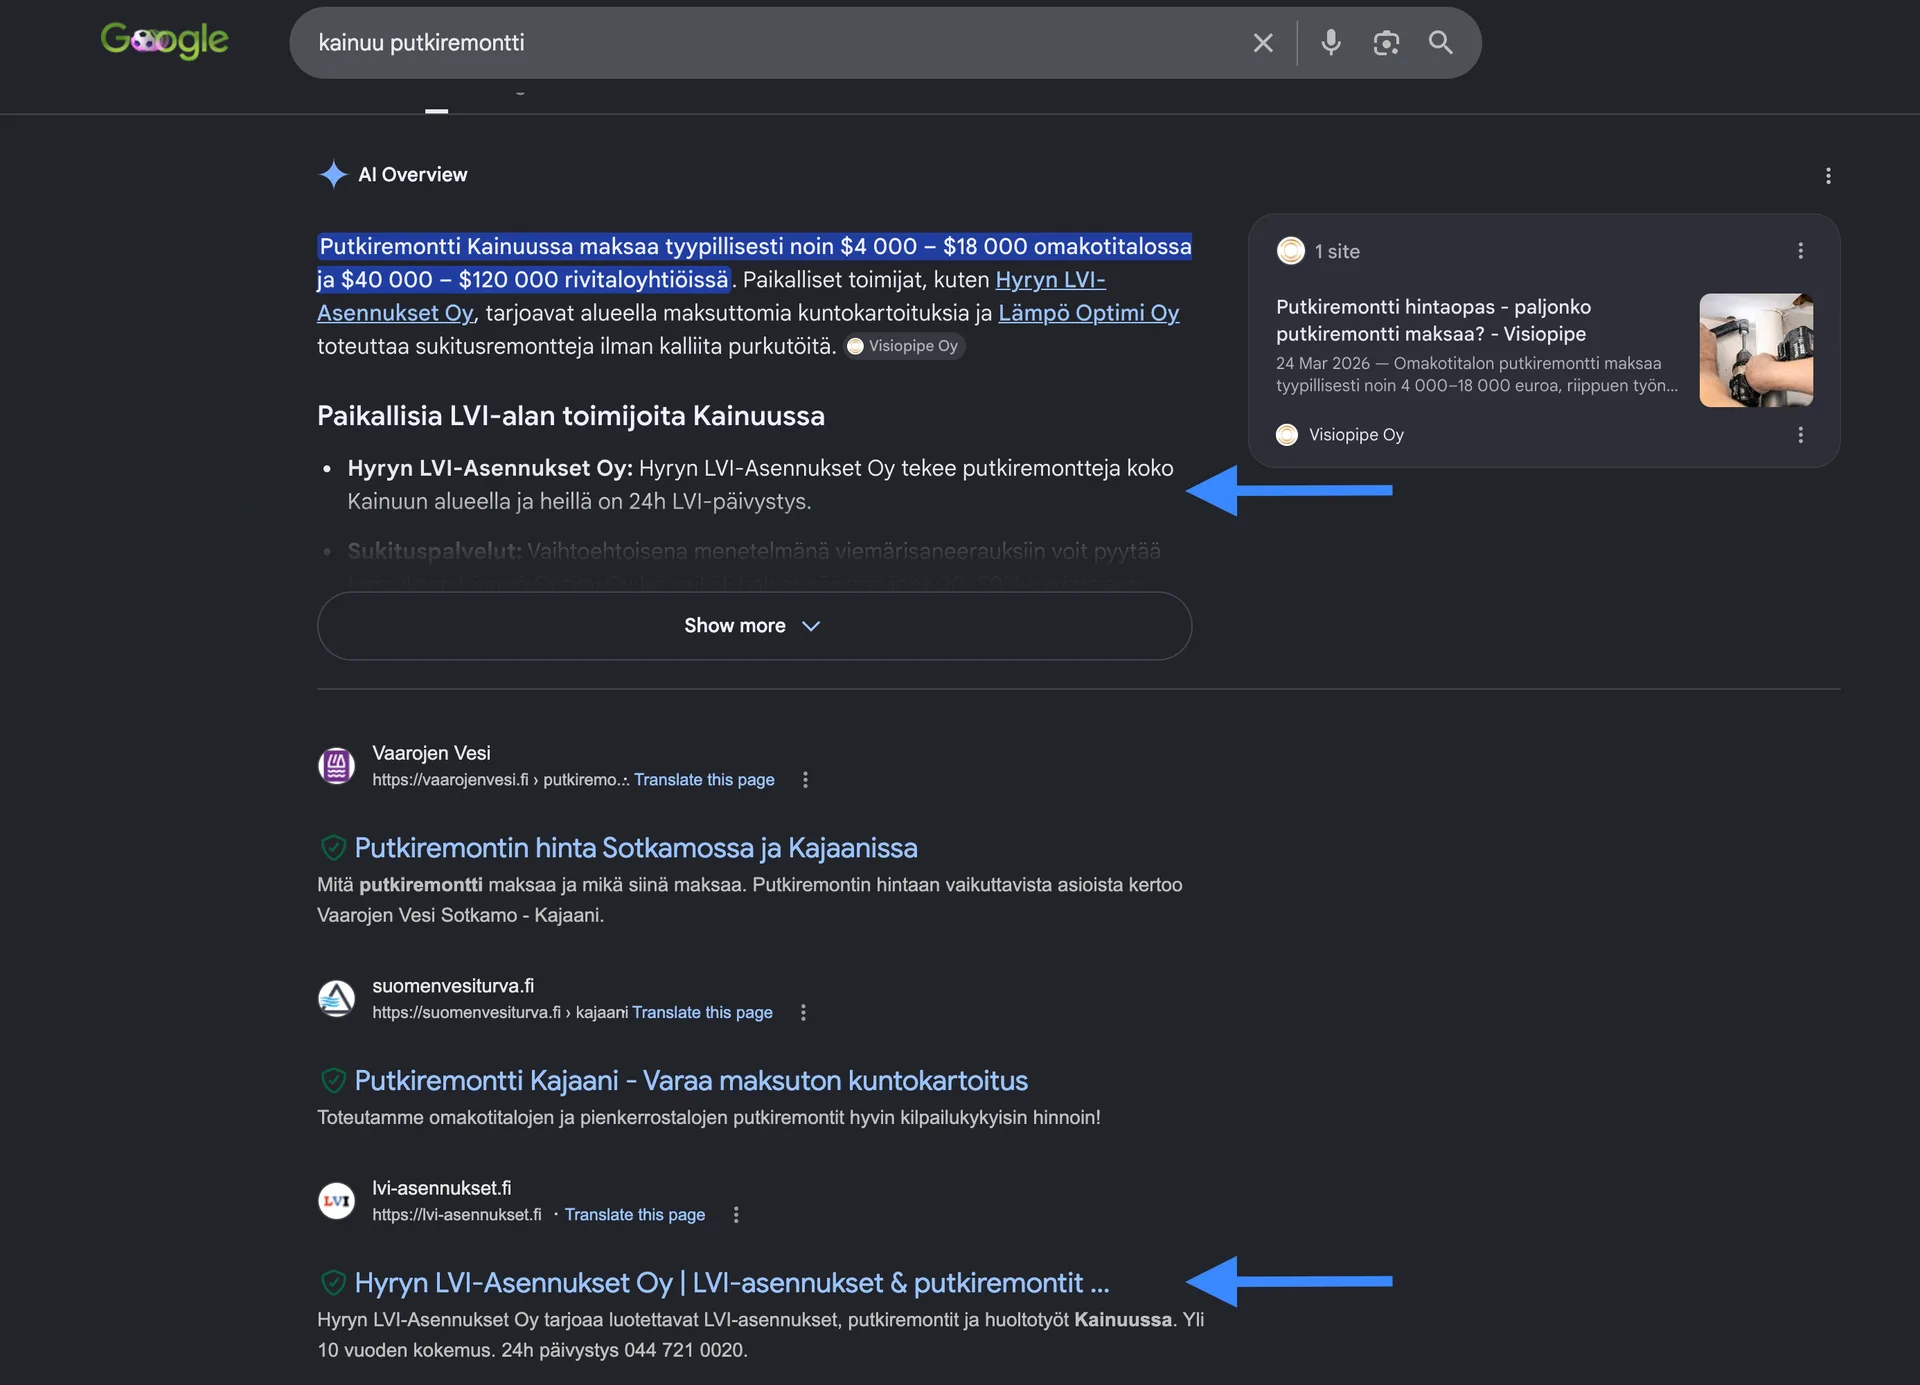Open Putkiremontin hinta Sotkamossa ja Kajaanissa result

pos(636,848)
